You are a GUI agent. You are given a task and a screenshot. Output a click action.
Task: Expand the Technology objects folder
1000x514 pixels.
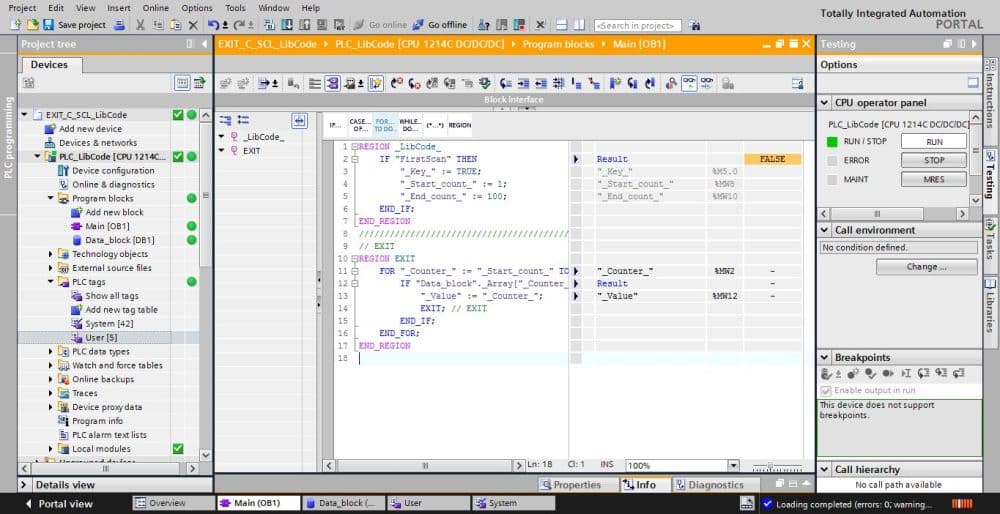click(x=51, y=254)
